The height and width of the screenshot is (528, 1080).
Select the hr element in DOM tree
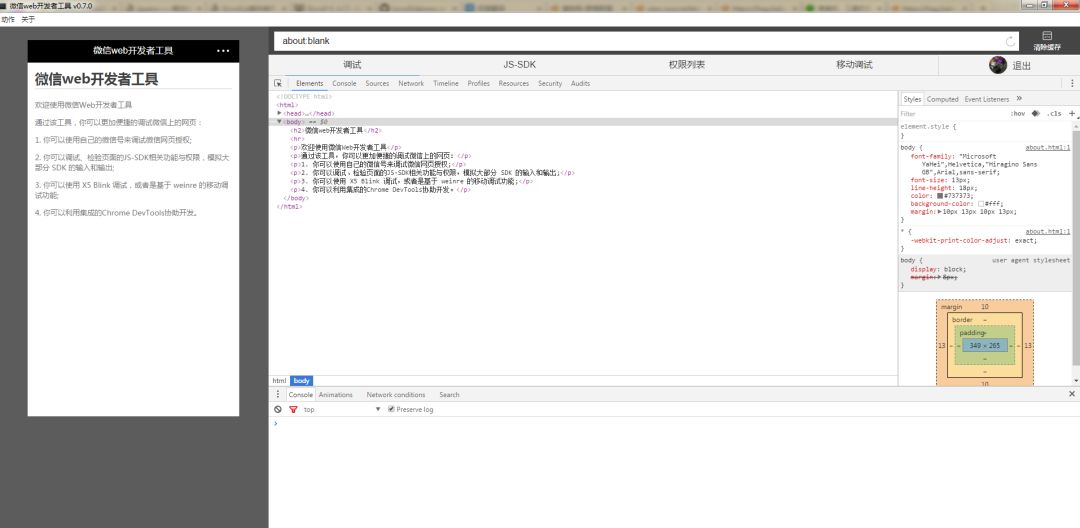(x=298, y=138)
